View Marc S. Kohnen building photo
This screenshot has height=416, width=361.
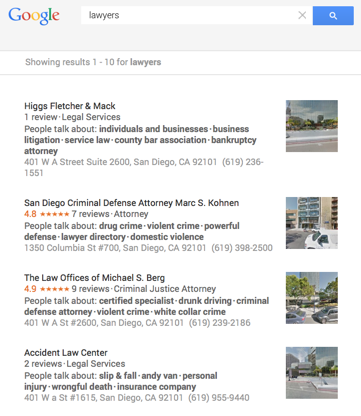point(312,223)
